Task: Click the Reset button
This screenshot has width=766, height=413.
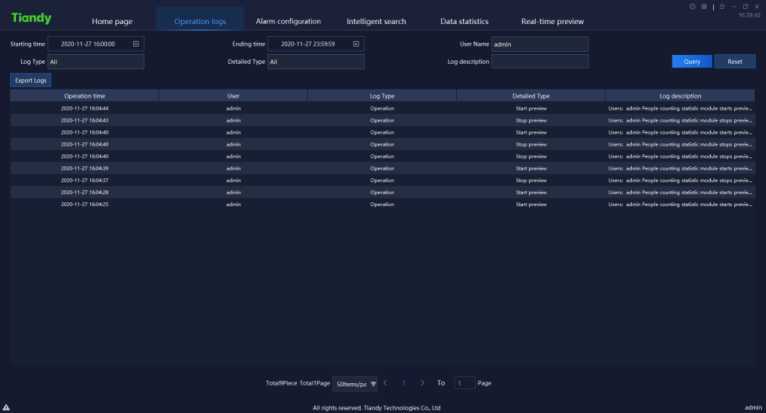Action: pyautogui.click(x=734, y=61)
